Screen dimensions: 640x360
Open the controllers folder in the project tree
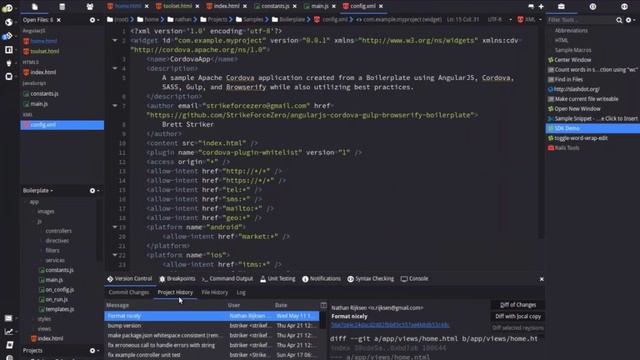58,231
